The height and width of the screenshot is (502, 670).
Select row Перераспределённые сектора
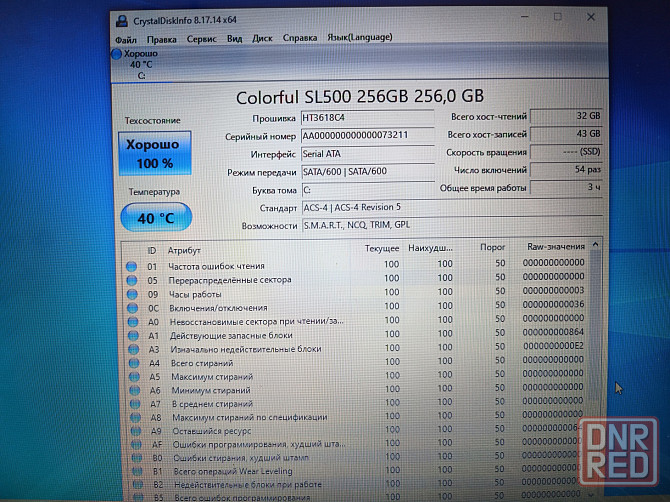point(356,279)
